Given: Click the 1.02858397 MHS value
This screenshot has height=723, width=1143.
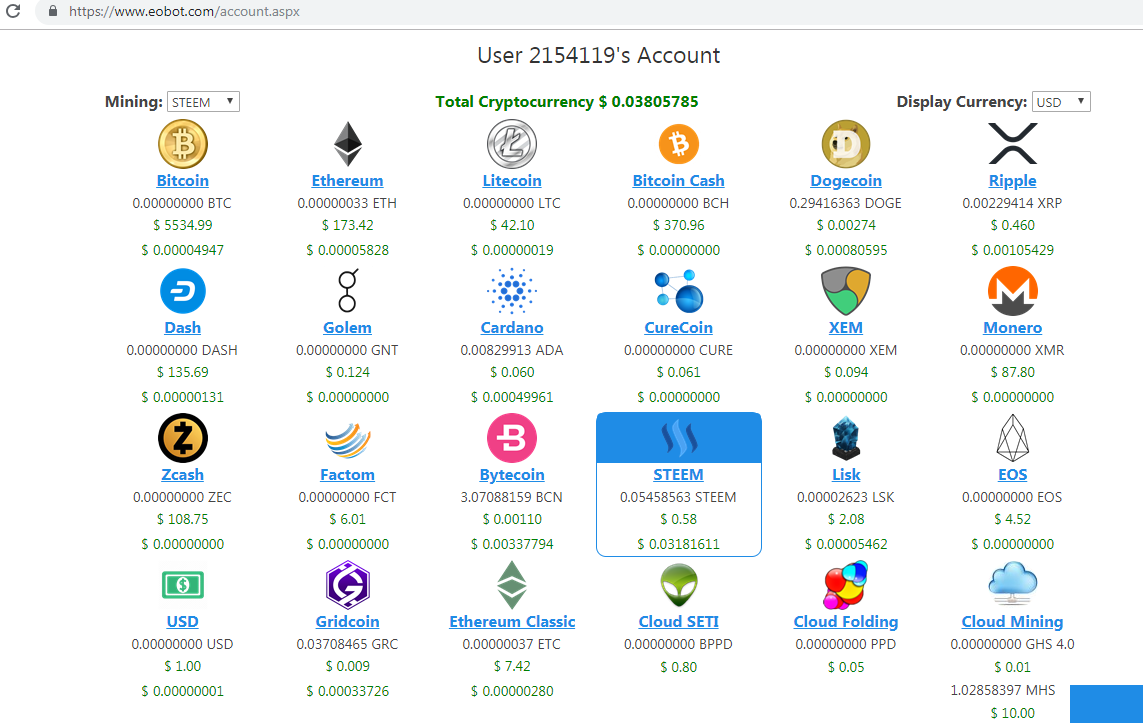Looking at the screenshot, I should click(1002, 689).
